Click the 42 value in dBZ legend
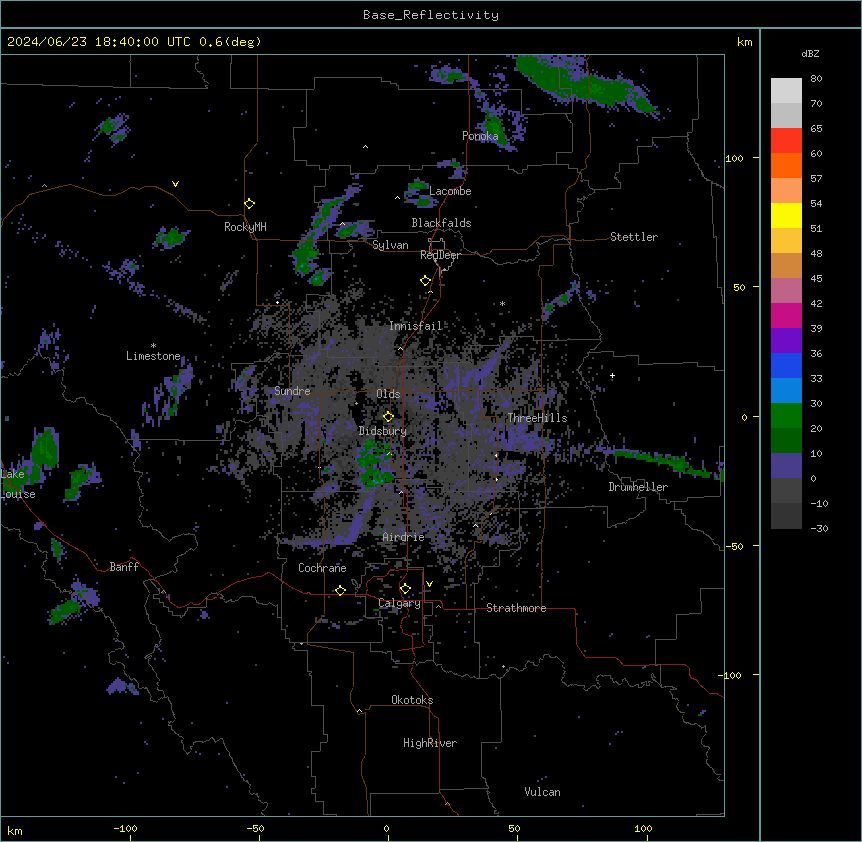This screenshot has height=842, width=862. [x=816, y=303]
